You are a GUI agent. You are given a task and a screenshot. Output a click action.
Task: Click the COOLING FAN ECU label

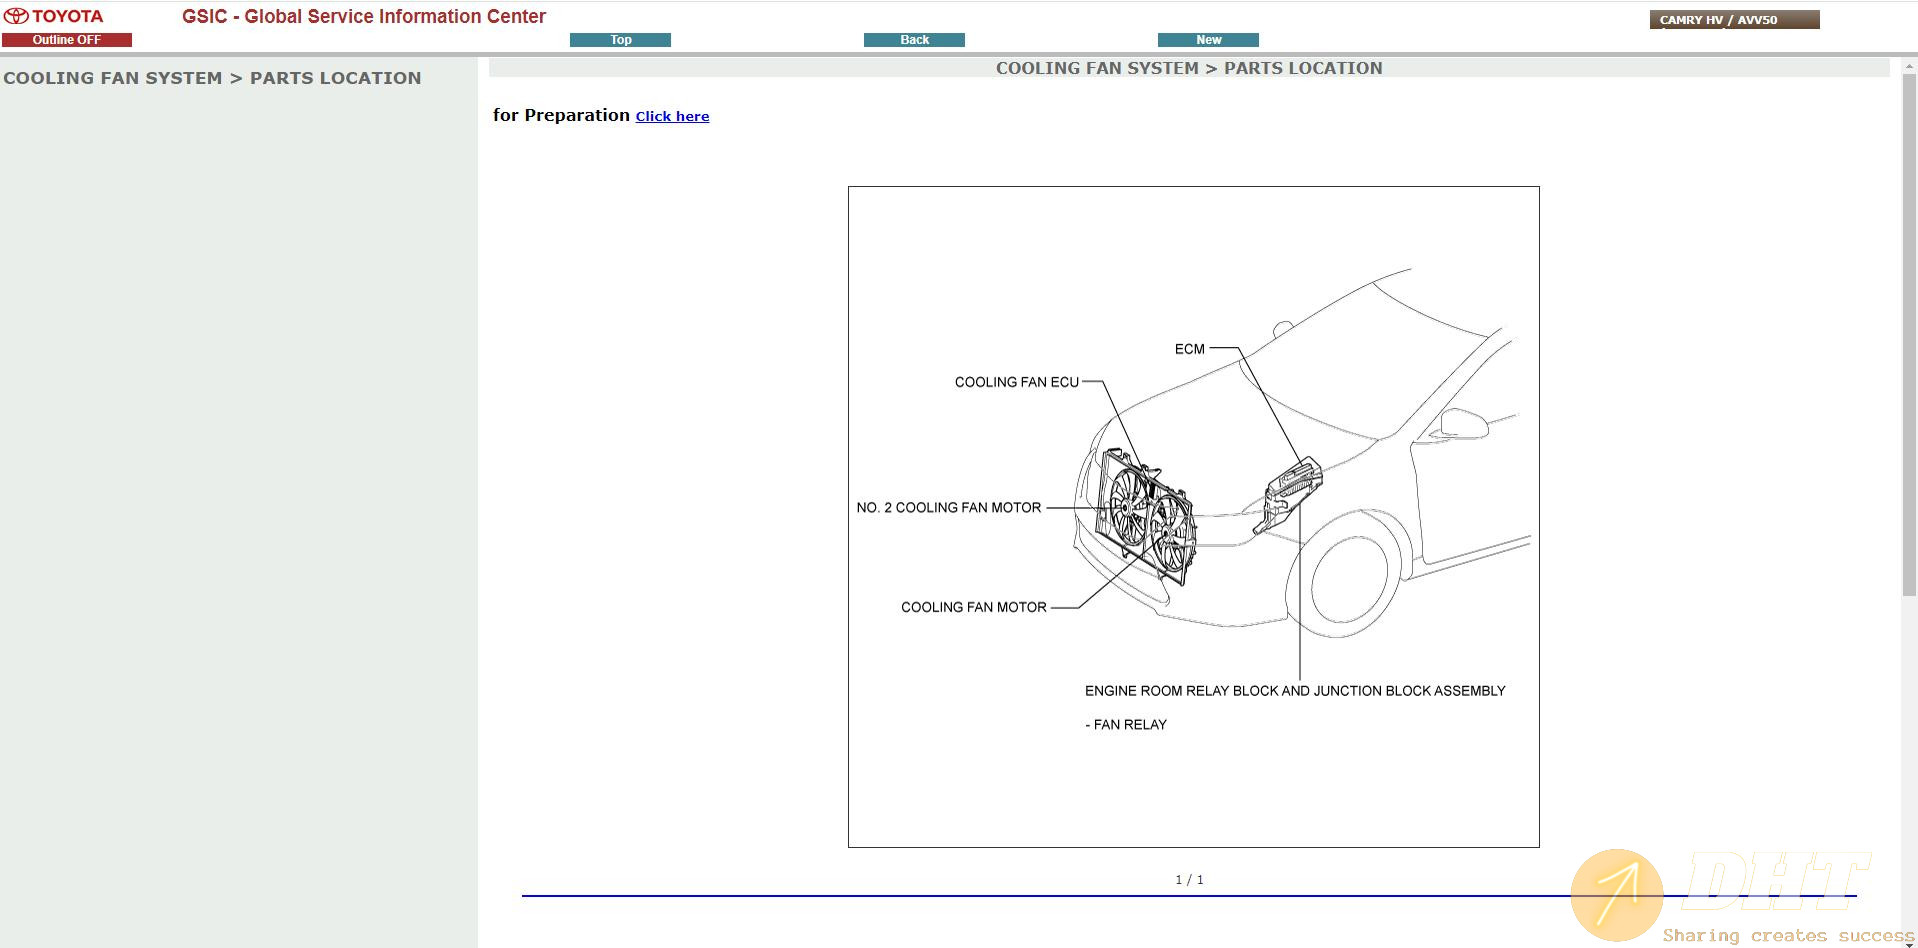point(1016,382)
